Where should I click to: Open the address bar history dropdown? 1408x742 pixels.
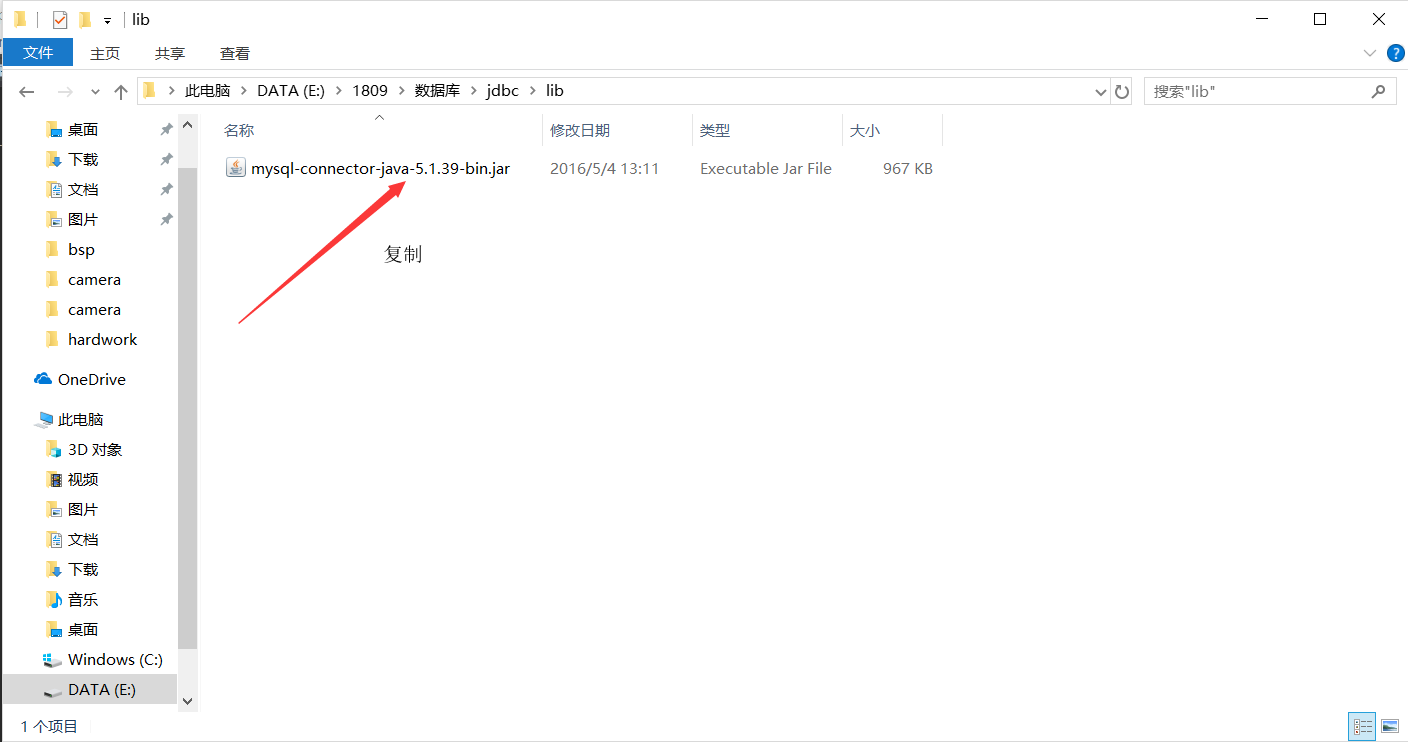[1102, 91]
